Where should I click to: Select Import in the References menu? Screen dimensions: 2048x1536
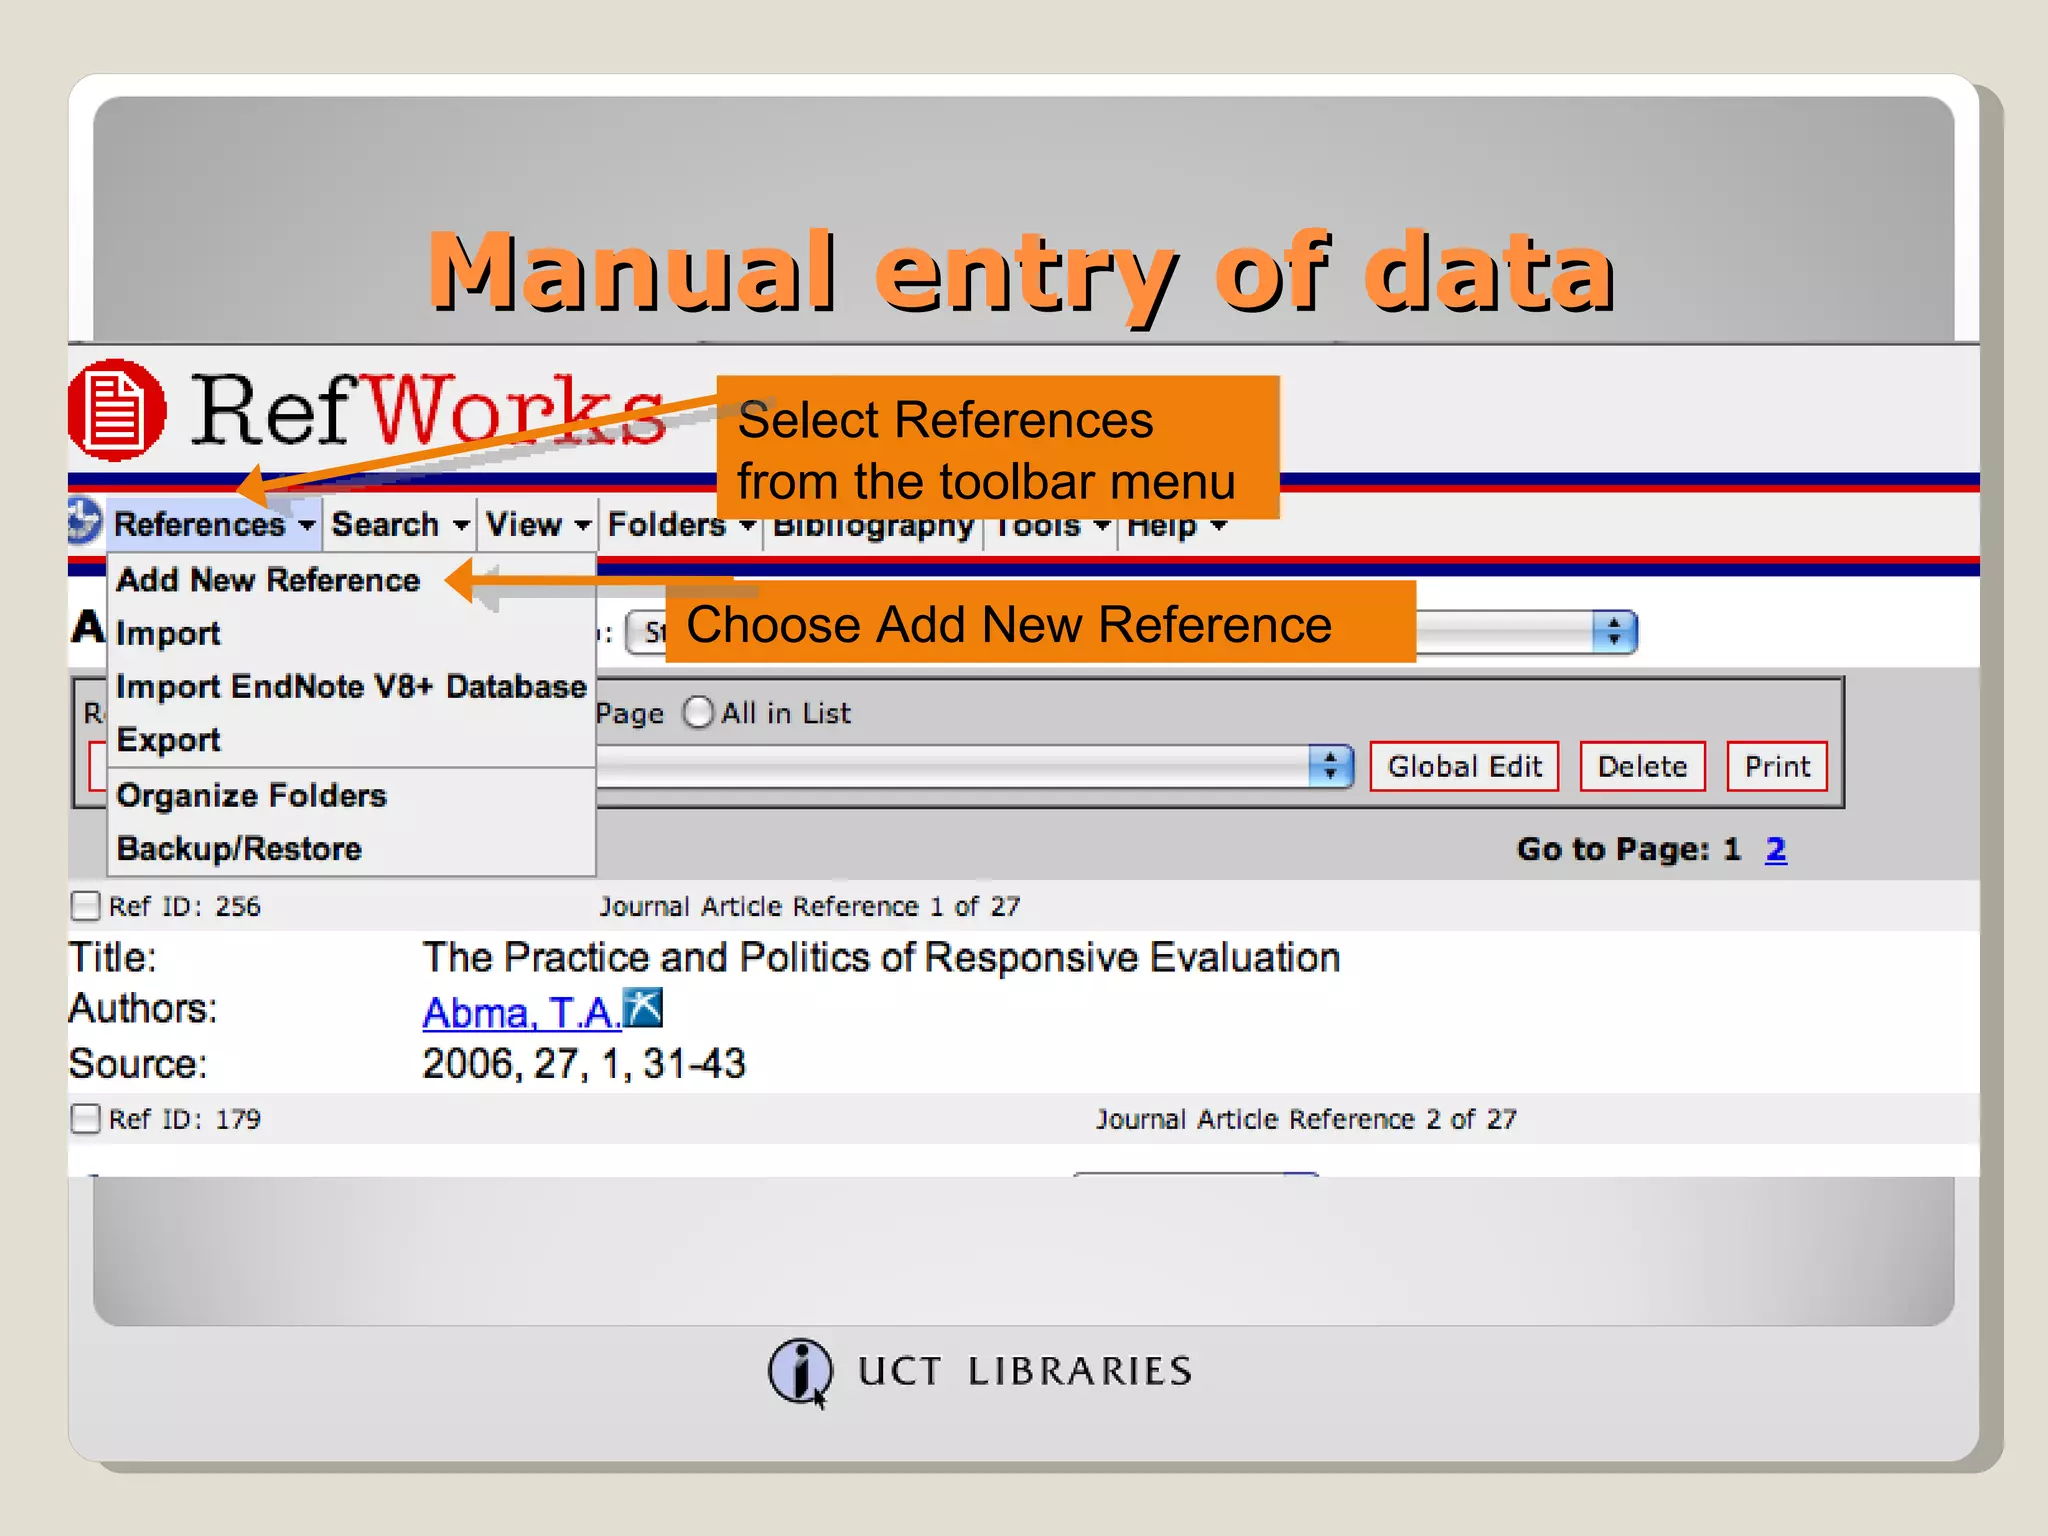[168, 633]
